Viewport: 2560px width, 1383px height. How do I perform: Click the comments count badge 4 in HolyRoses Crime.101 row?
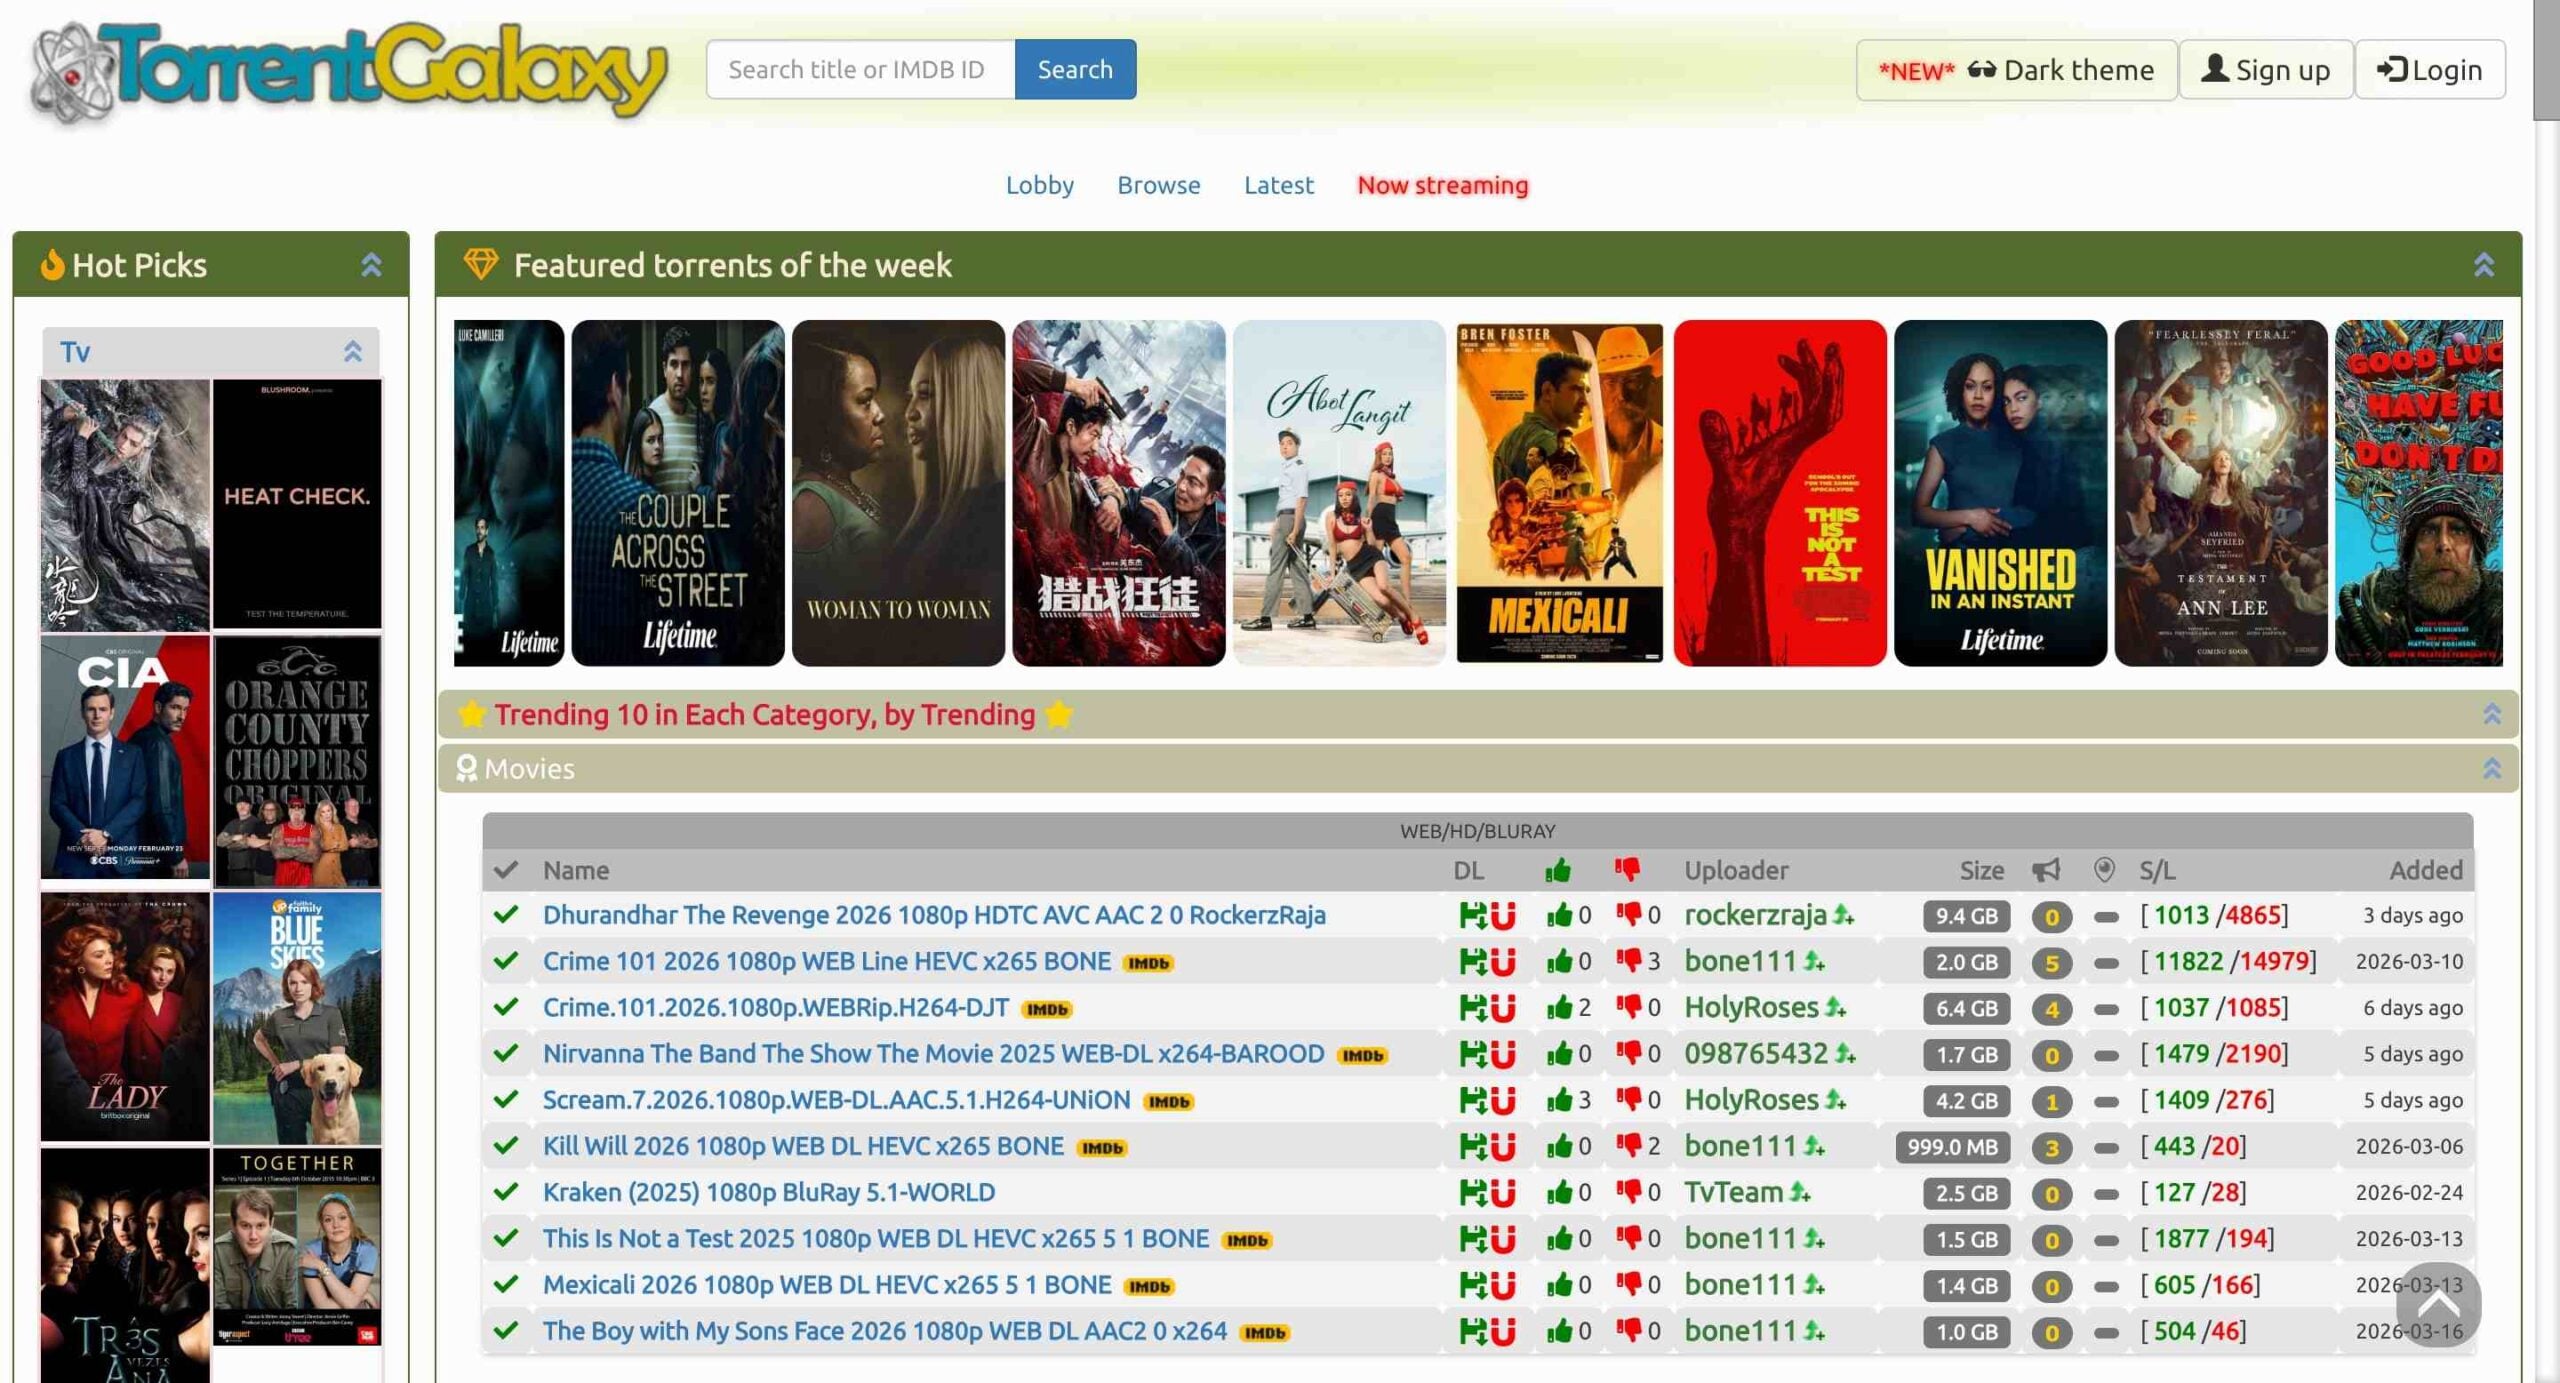tap(2051, 1009)
